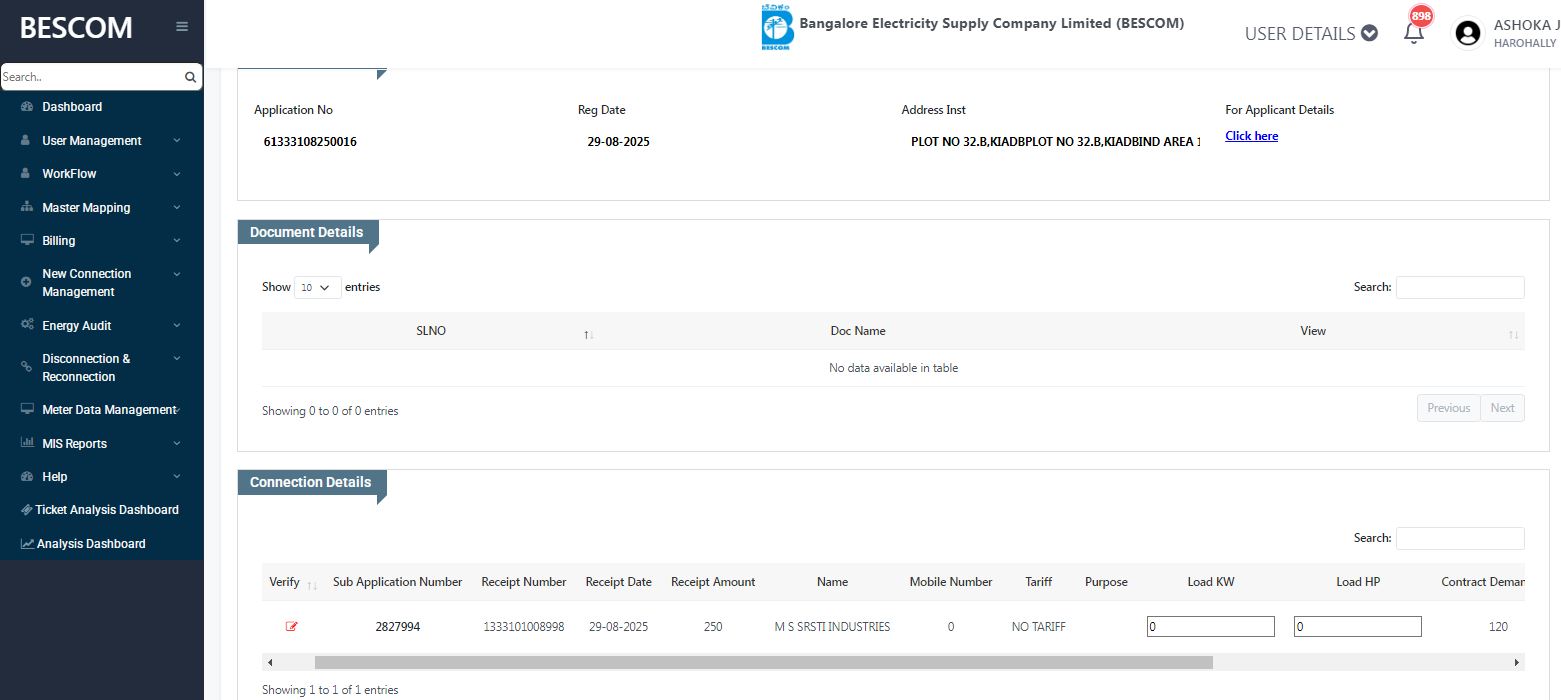Open Meter Data Management menu
Viewport: 1561px width, 700px height.
pos(108,410)
